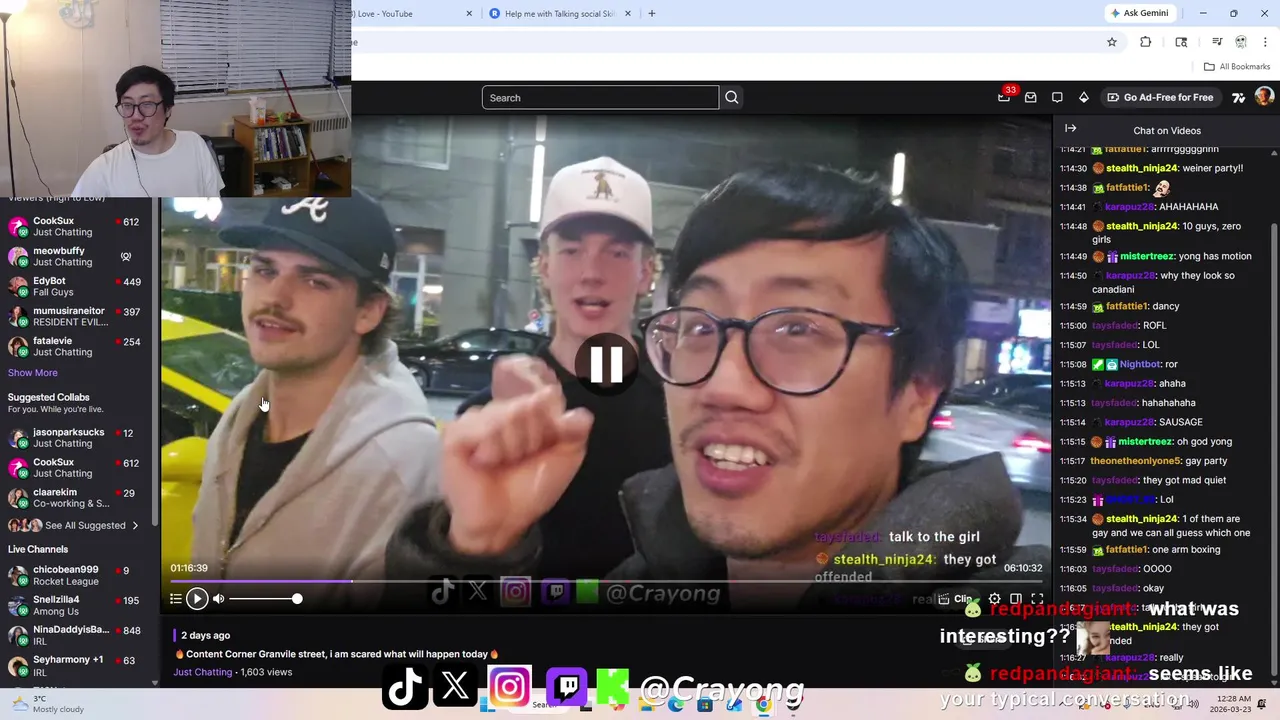Open Twitch notifications with 33 badge
This screenshot has width=1280, height=720.
click(1005, 97)
